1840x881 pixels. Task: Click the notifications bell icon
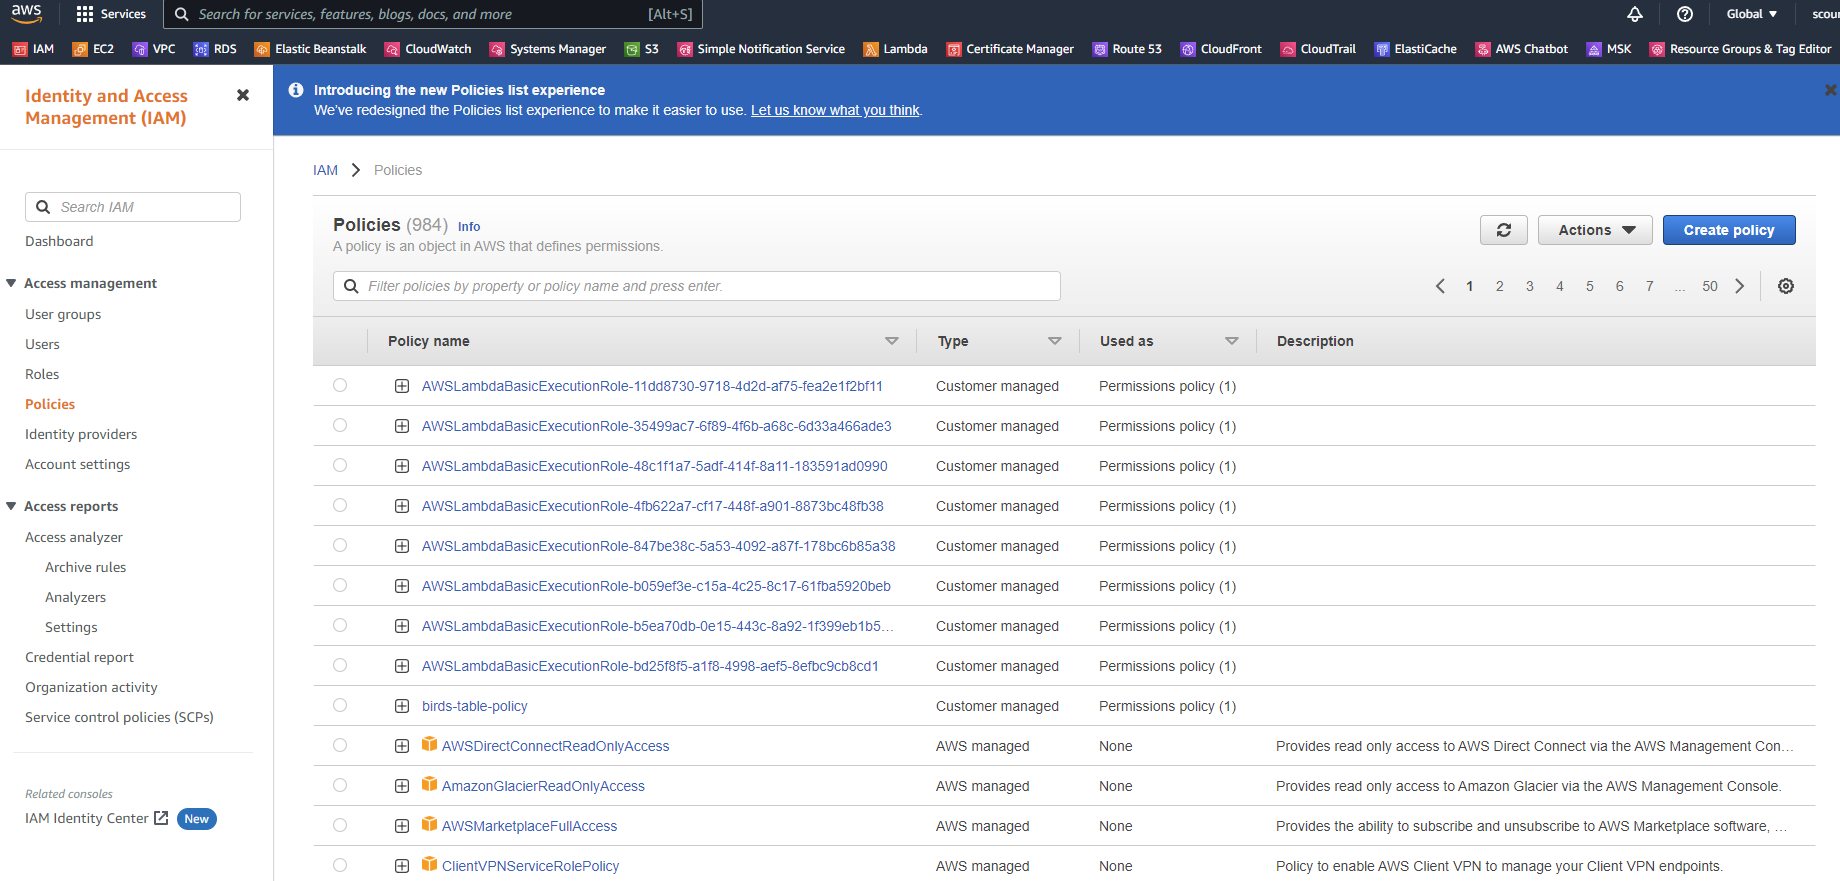click(1635, 14)
